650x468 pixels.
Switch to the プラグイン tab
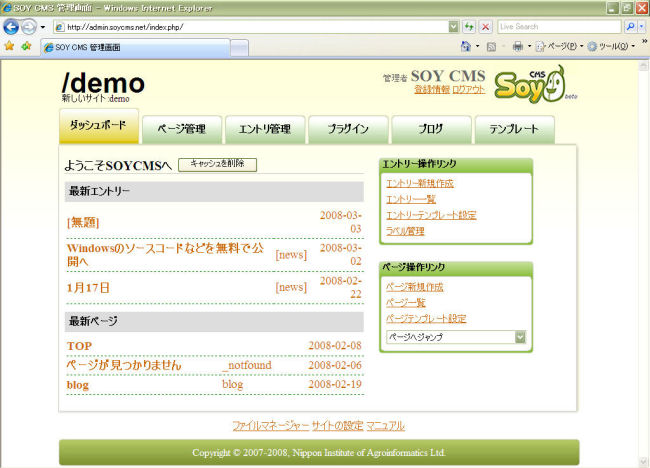[348, 129]
